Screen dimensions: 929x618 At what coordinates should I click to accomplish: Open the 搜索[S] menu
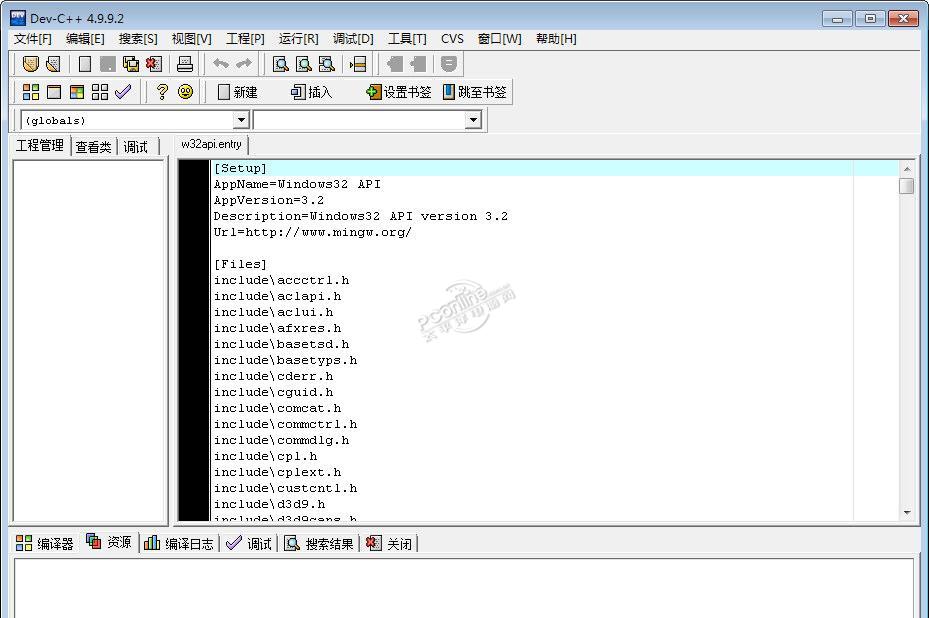(x=138, y=39)
